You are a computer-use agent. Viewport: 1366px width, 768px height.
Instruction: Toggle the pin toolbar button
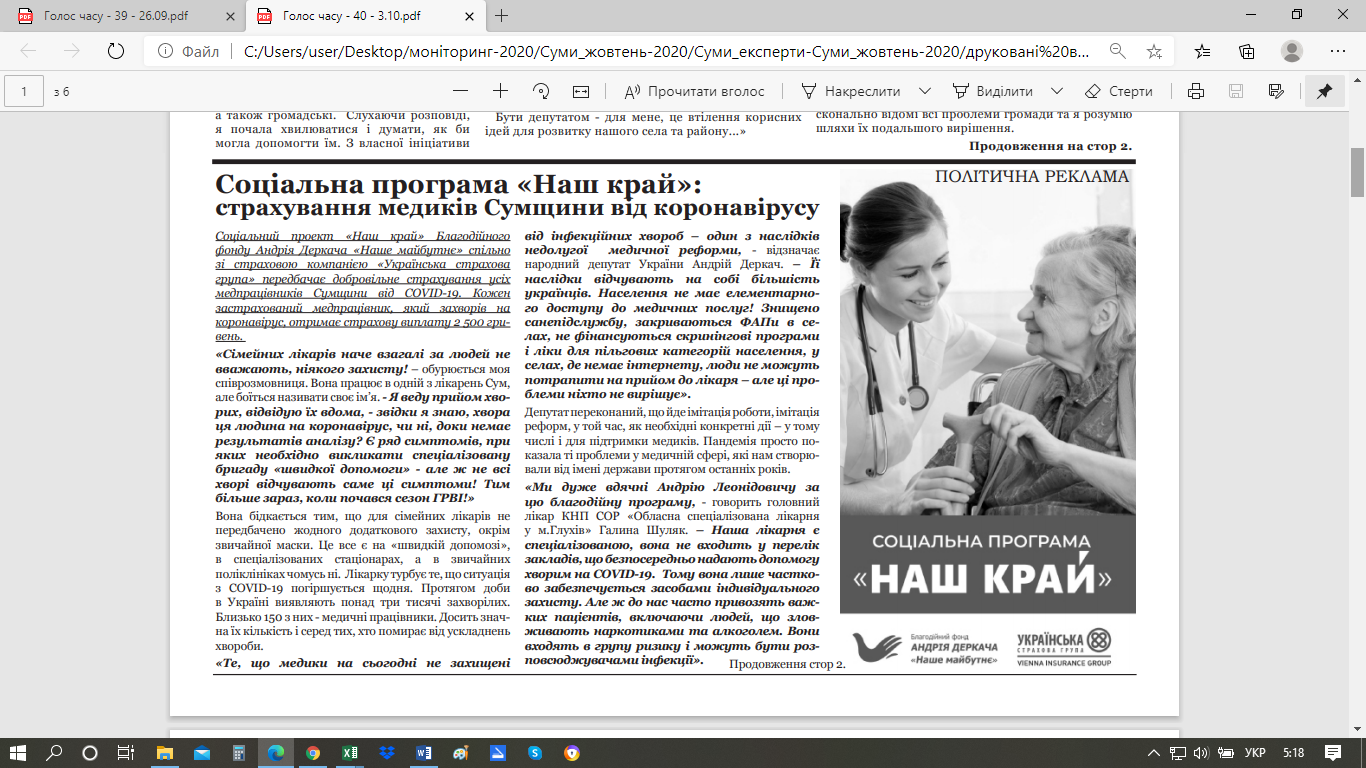coord(1324,91)
